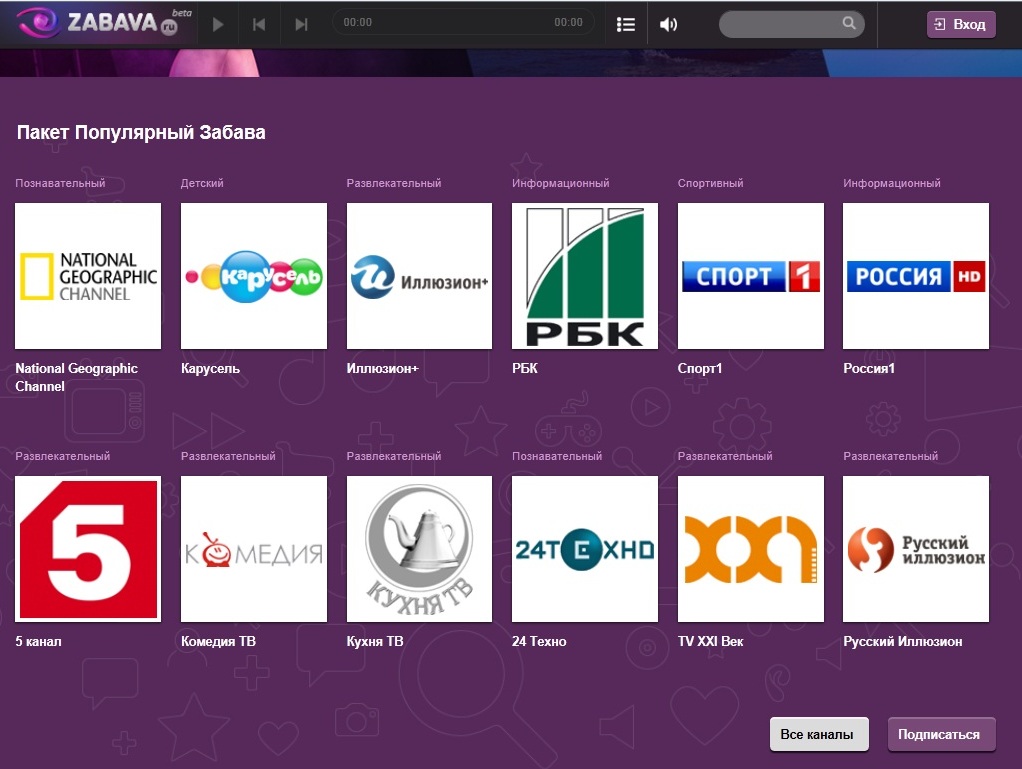Viewport: 1022px width, 769px height.
Task: Click Познавательный label above 24 Техно
Action: click(557, 456)
